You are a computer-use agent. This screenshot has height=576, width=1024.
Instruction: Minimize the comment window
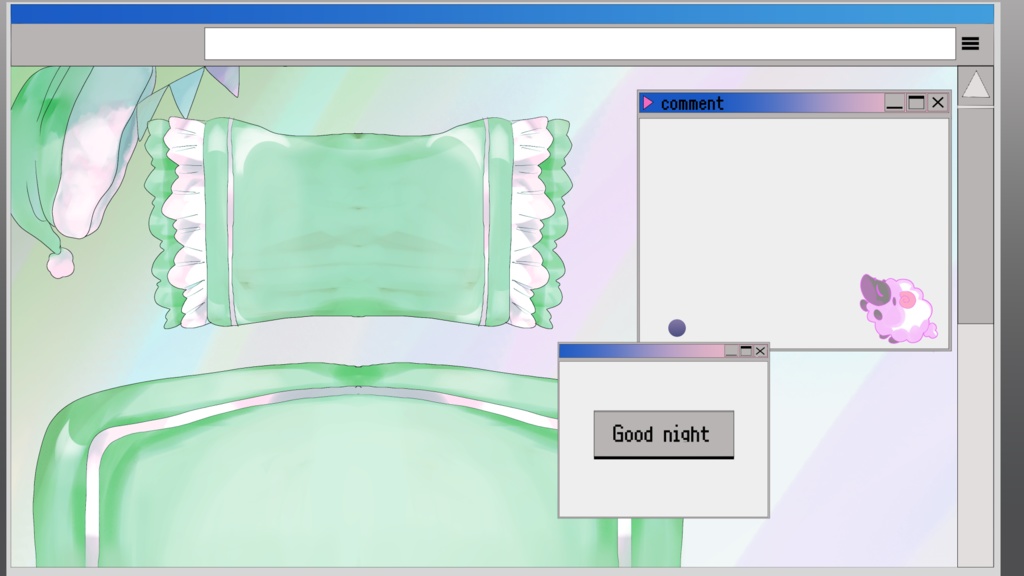894,103
